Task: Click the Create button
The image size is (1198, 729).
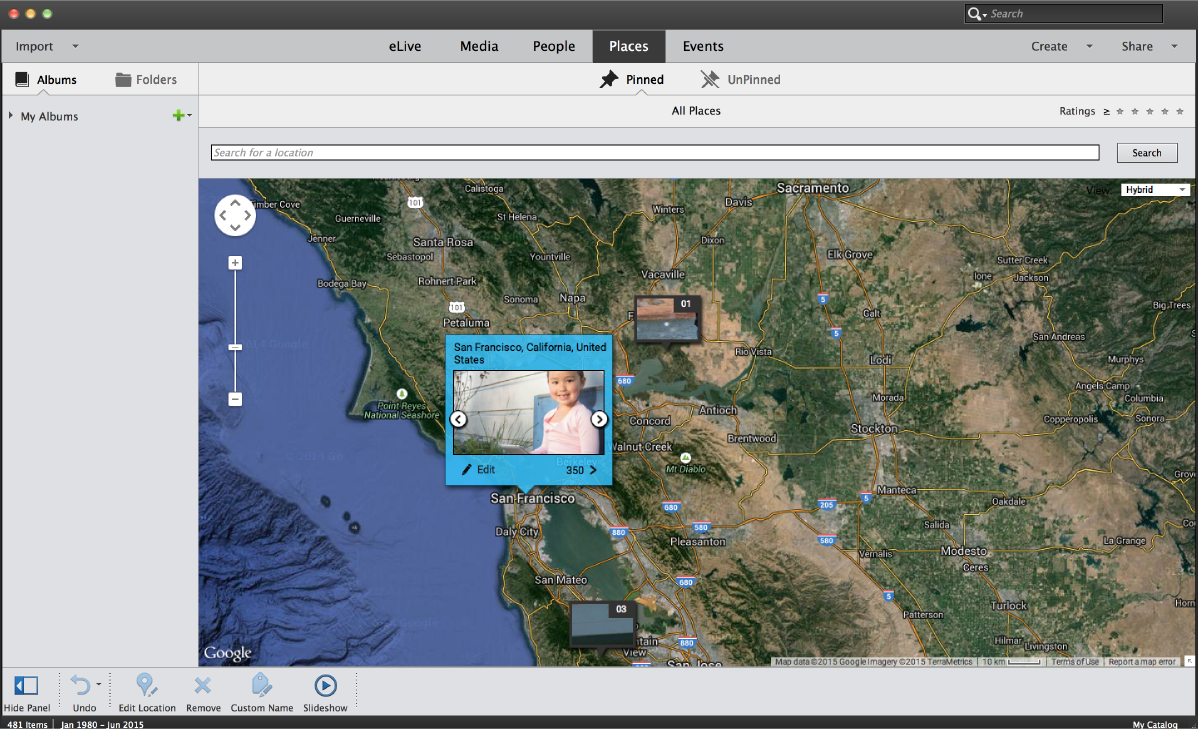Action: [x=1049, y=46]
